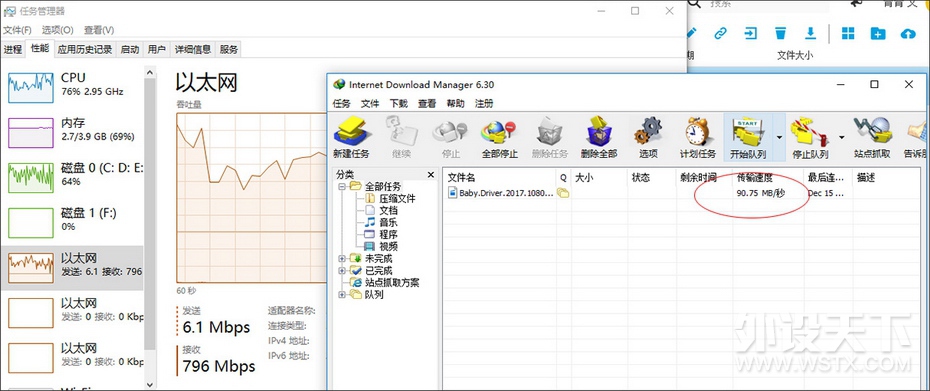Switch to the 详细信息 tab
This screenshot has height=391, width=930.
pos(193,50)
